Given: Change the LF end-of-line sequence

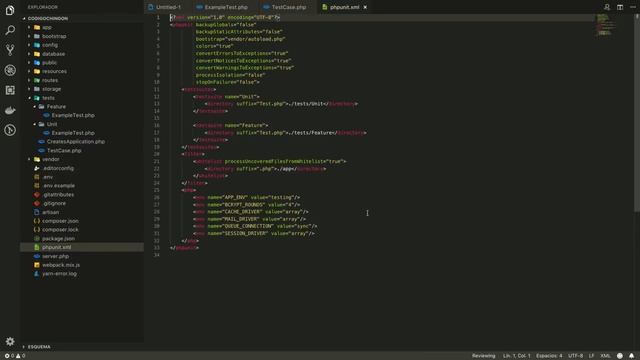Looking at the screenshot, I should click(x=591, y=356).
